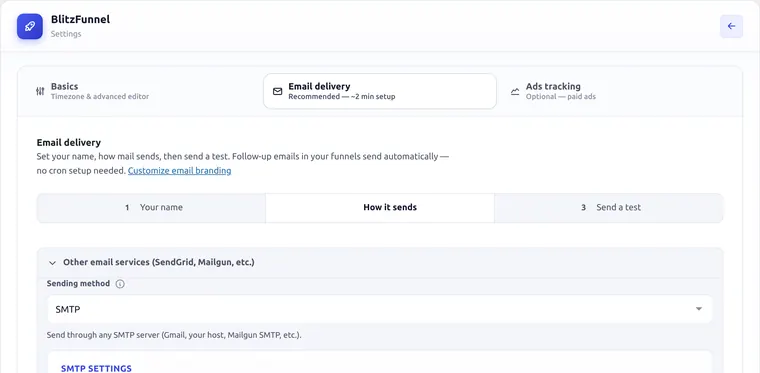The width and height of the screenshot is (760, 373).
Task: Click the Sending method label
Action: click(x=78, y=283)
